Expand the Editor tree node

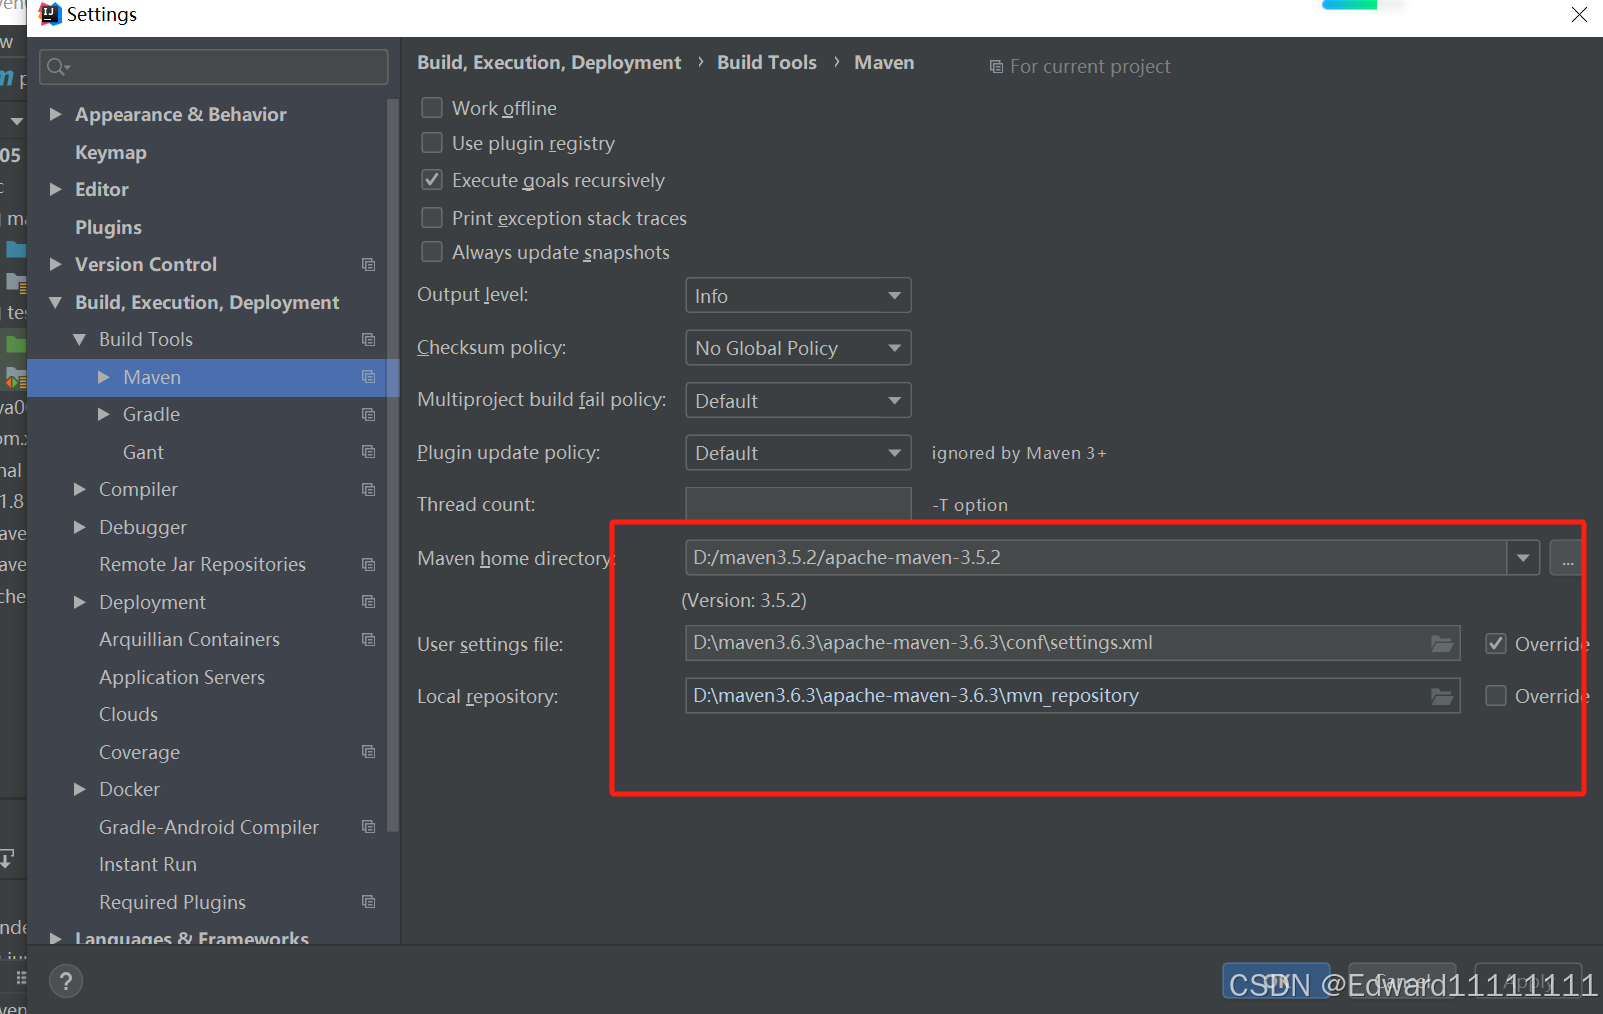(x=56, y=189)
